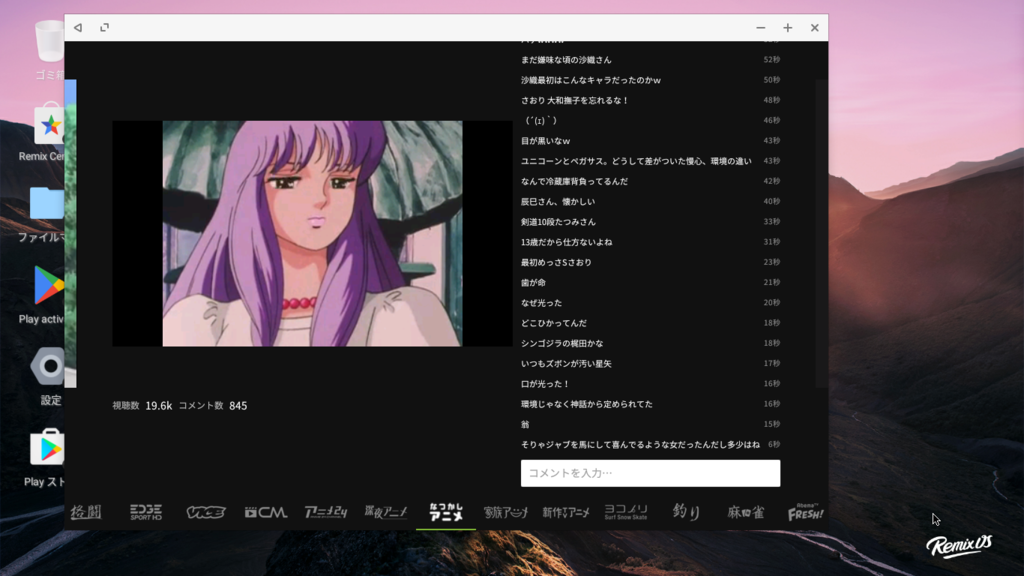Switch to the 釣り channel
This screenshot has width=1024, height=576.
686,513
